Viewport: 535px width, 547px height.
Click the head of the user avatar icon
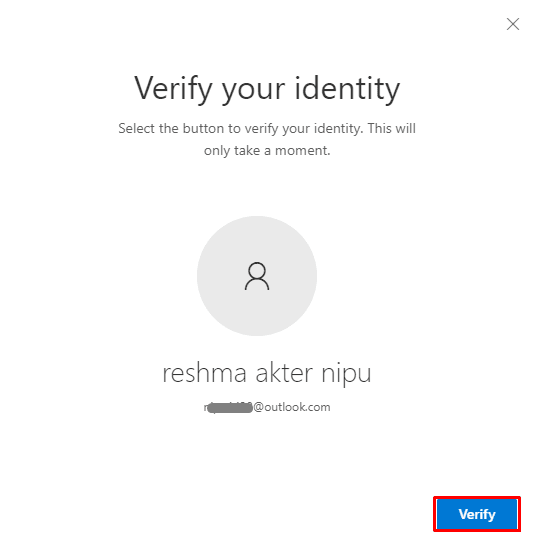(x=257, y=270)
